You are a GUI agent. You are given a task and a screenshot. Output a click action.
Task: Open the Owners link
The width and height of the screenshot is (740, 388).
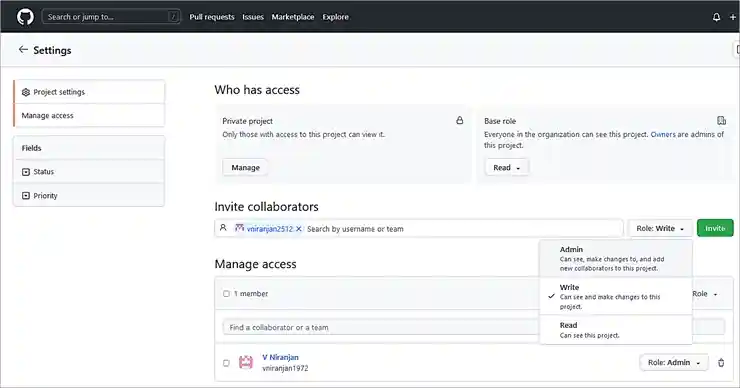point(663,135)
